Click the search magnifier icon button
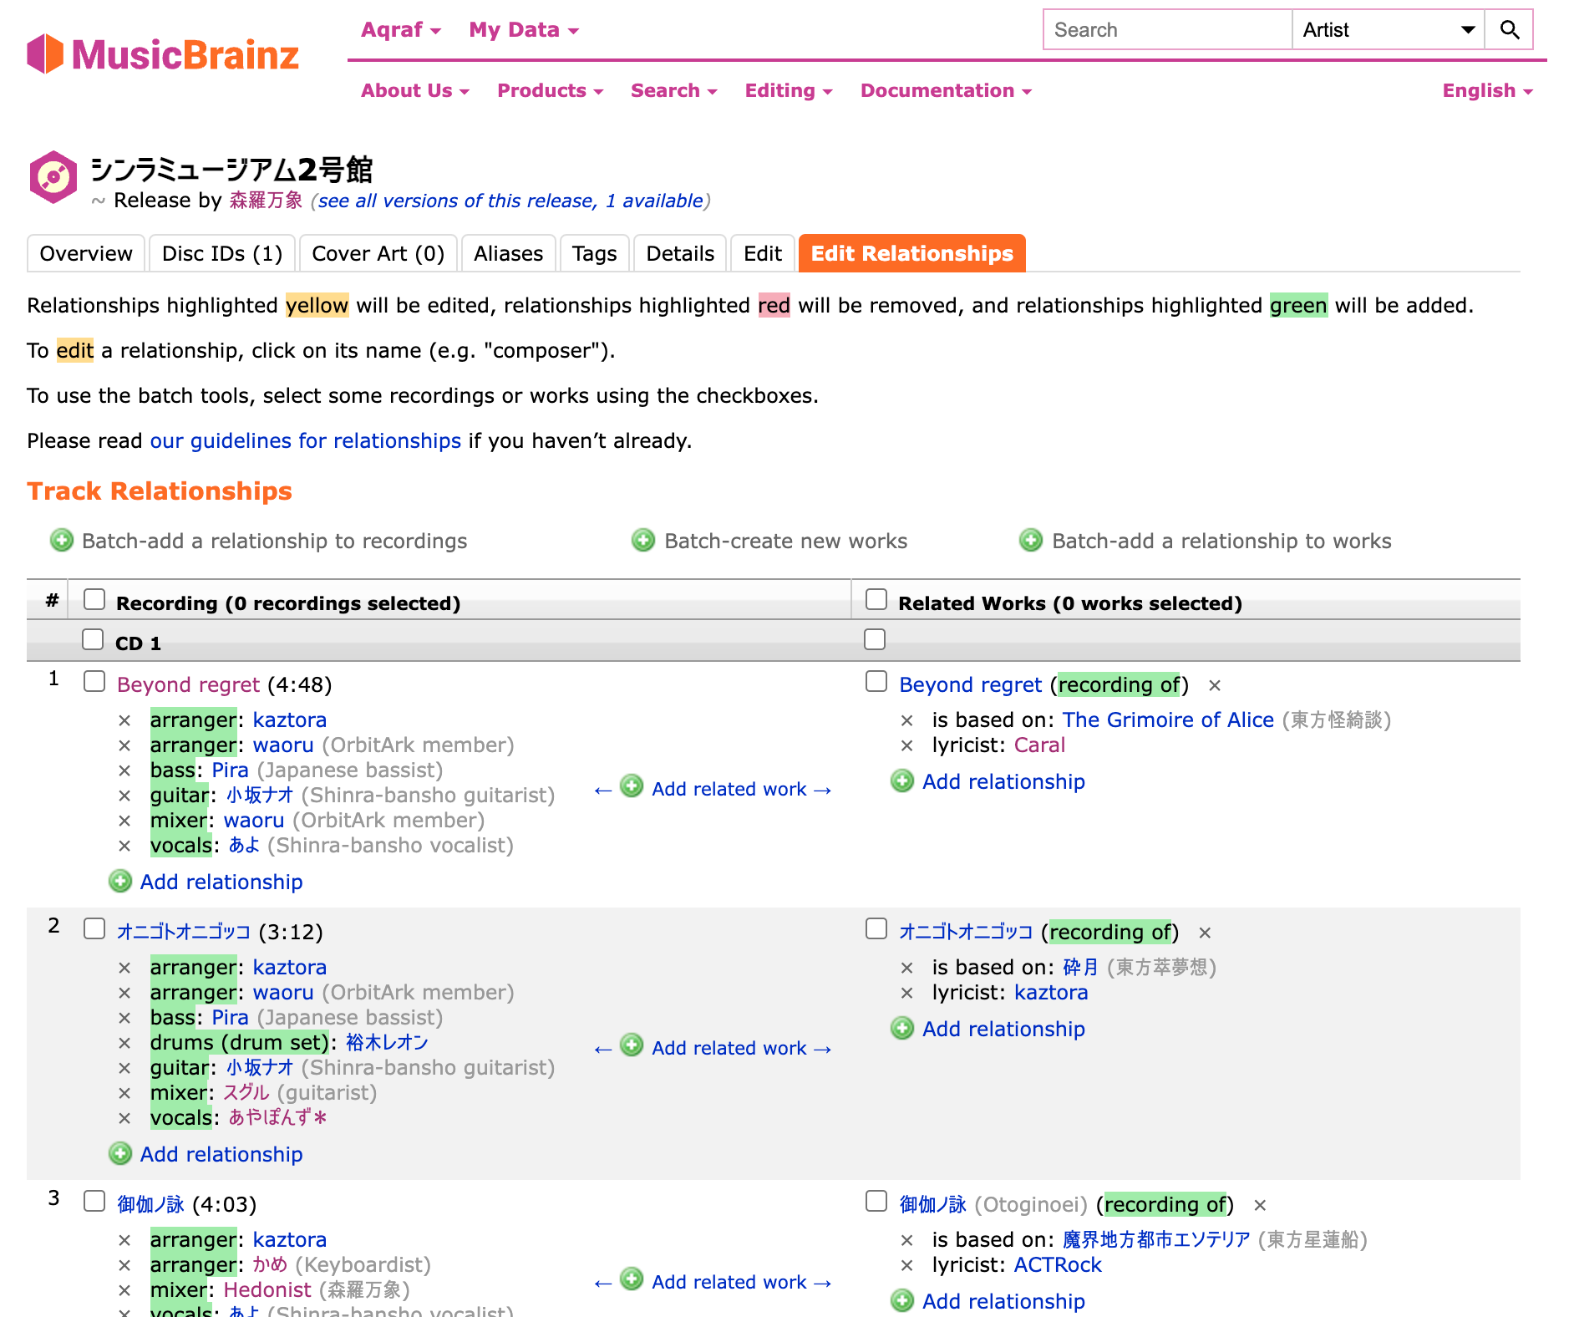 click(1509, 30)
